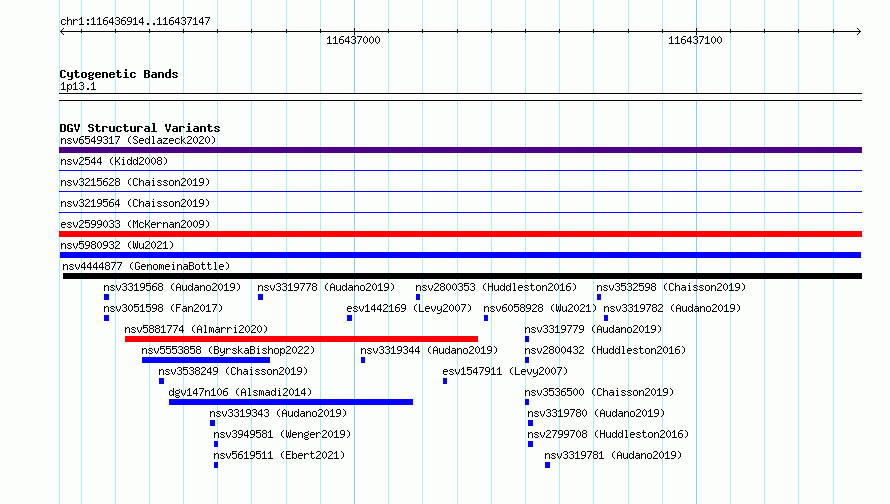
Task: Click the nsv3051598 (Fan2017) label
Action: (x=163, y=308)
